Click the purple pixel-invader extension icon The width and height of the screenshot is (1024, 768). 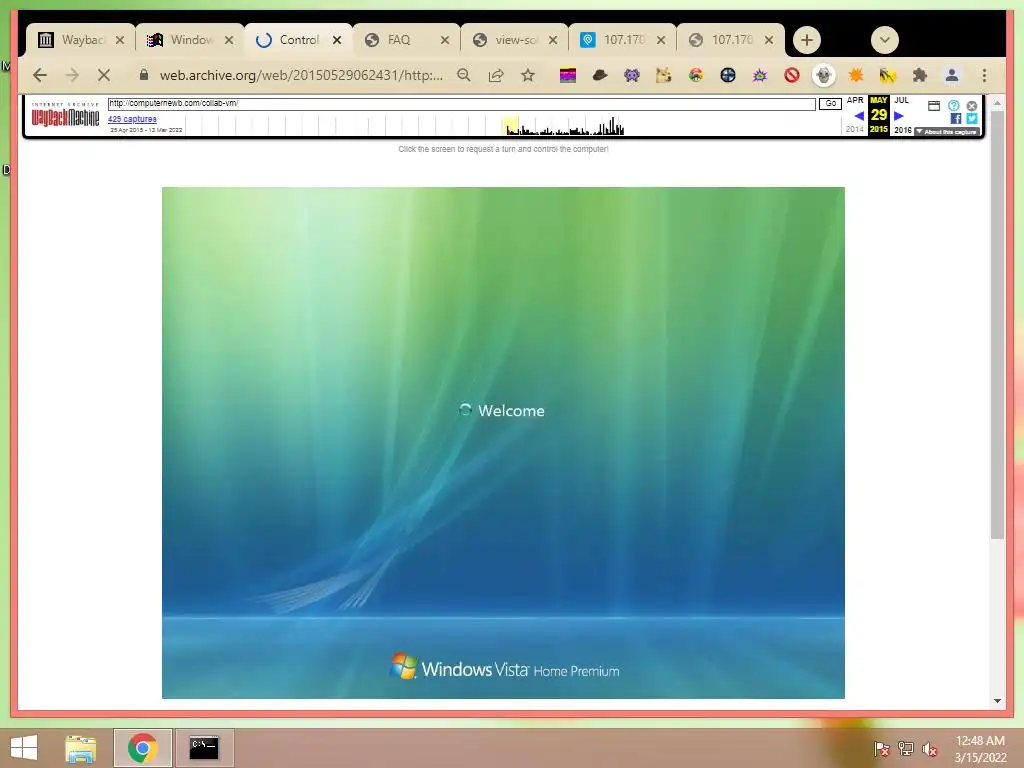click(632, 76)
